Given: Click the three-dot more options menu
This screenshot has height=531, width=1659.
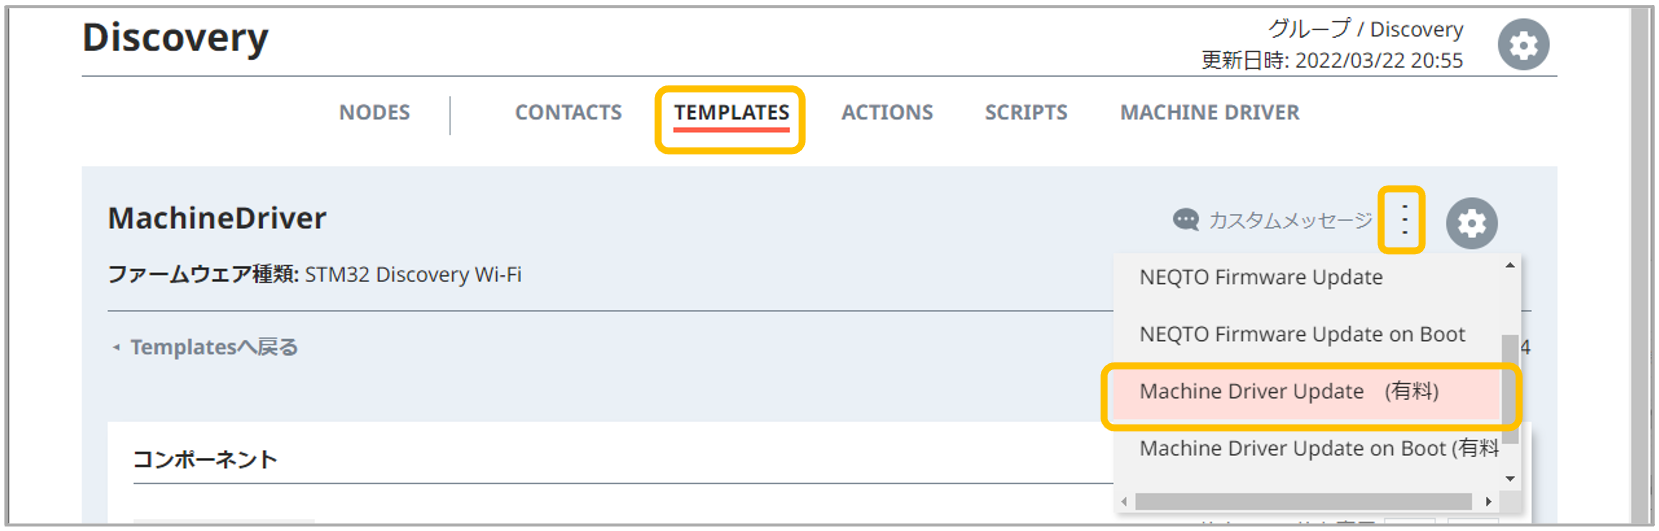Looking at the screenshot, I should point(1404,219).
